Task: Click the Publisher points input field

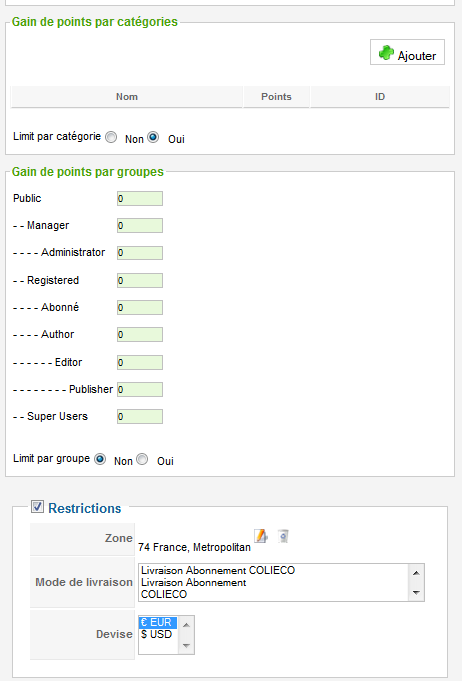Action: pyautogui.click(x=140, y=390)
